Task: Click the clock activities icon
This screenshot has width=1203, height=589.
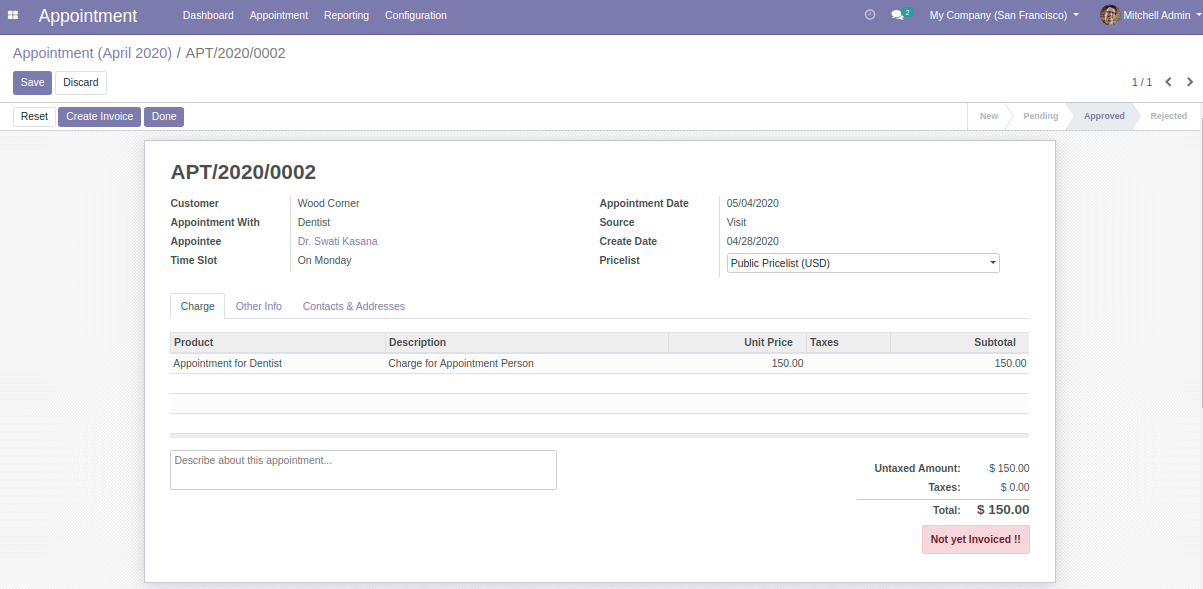Action: (x=869, y=15)
